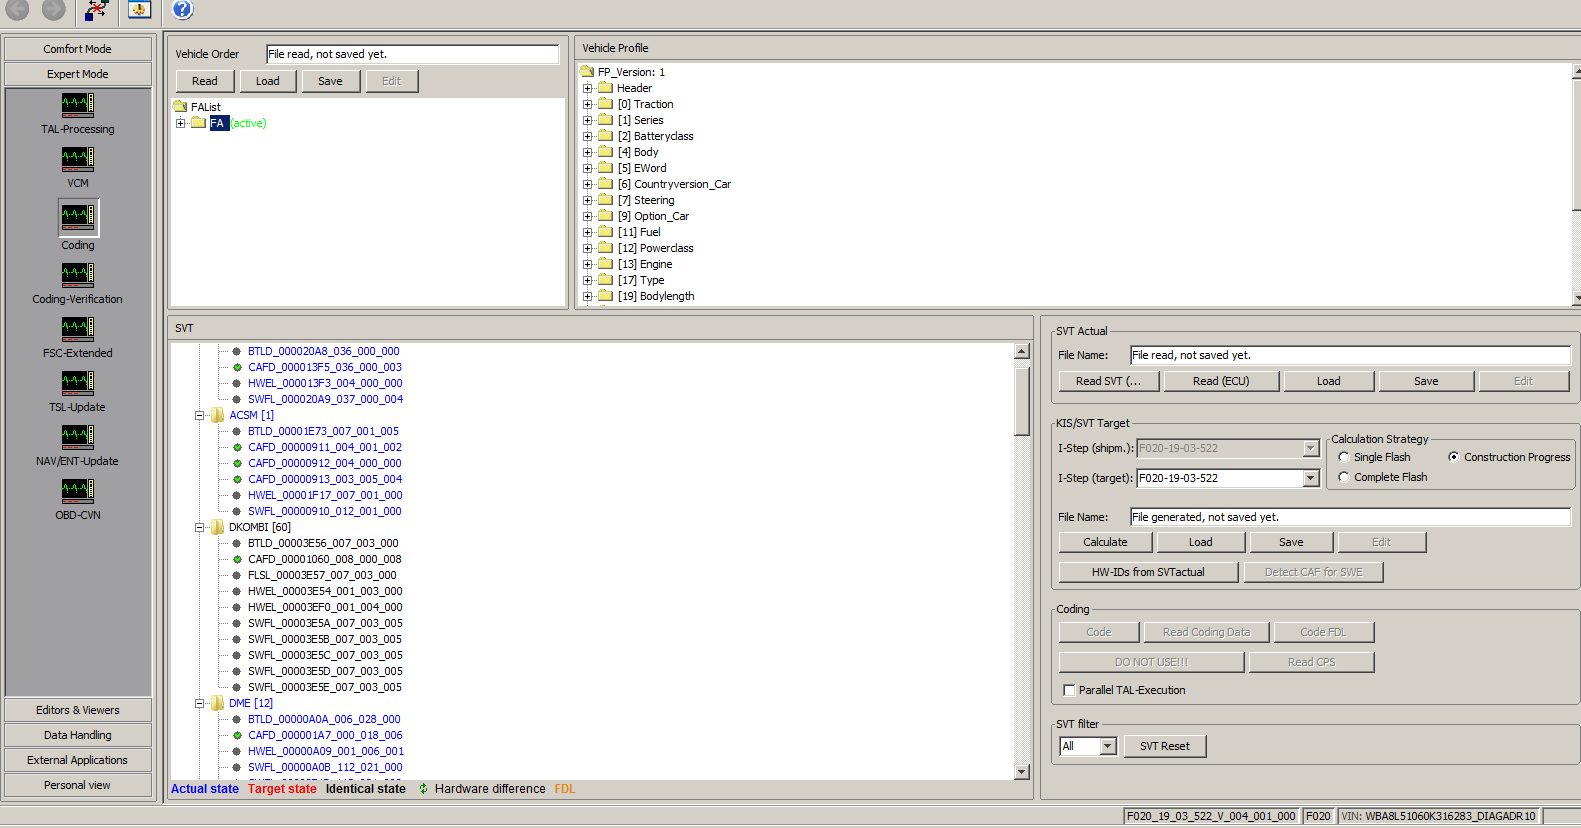Click the Calculate button
The image size is (1581, 828).
coord(1106,542)
